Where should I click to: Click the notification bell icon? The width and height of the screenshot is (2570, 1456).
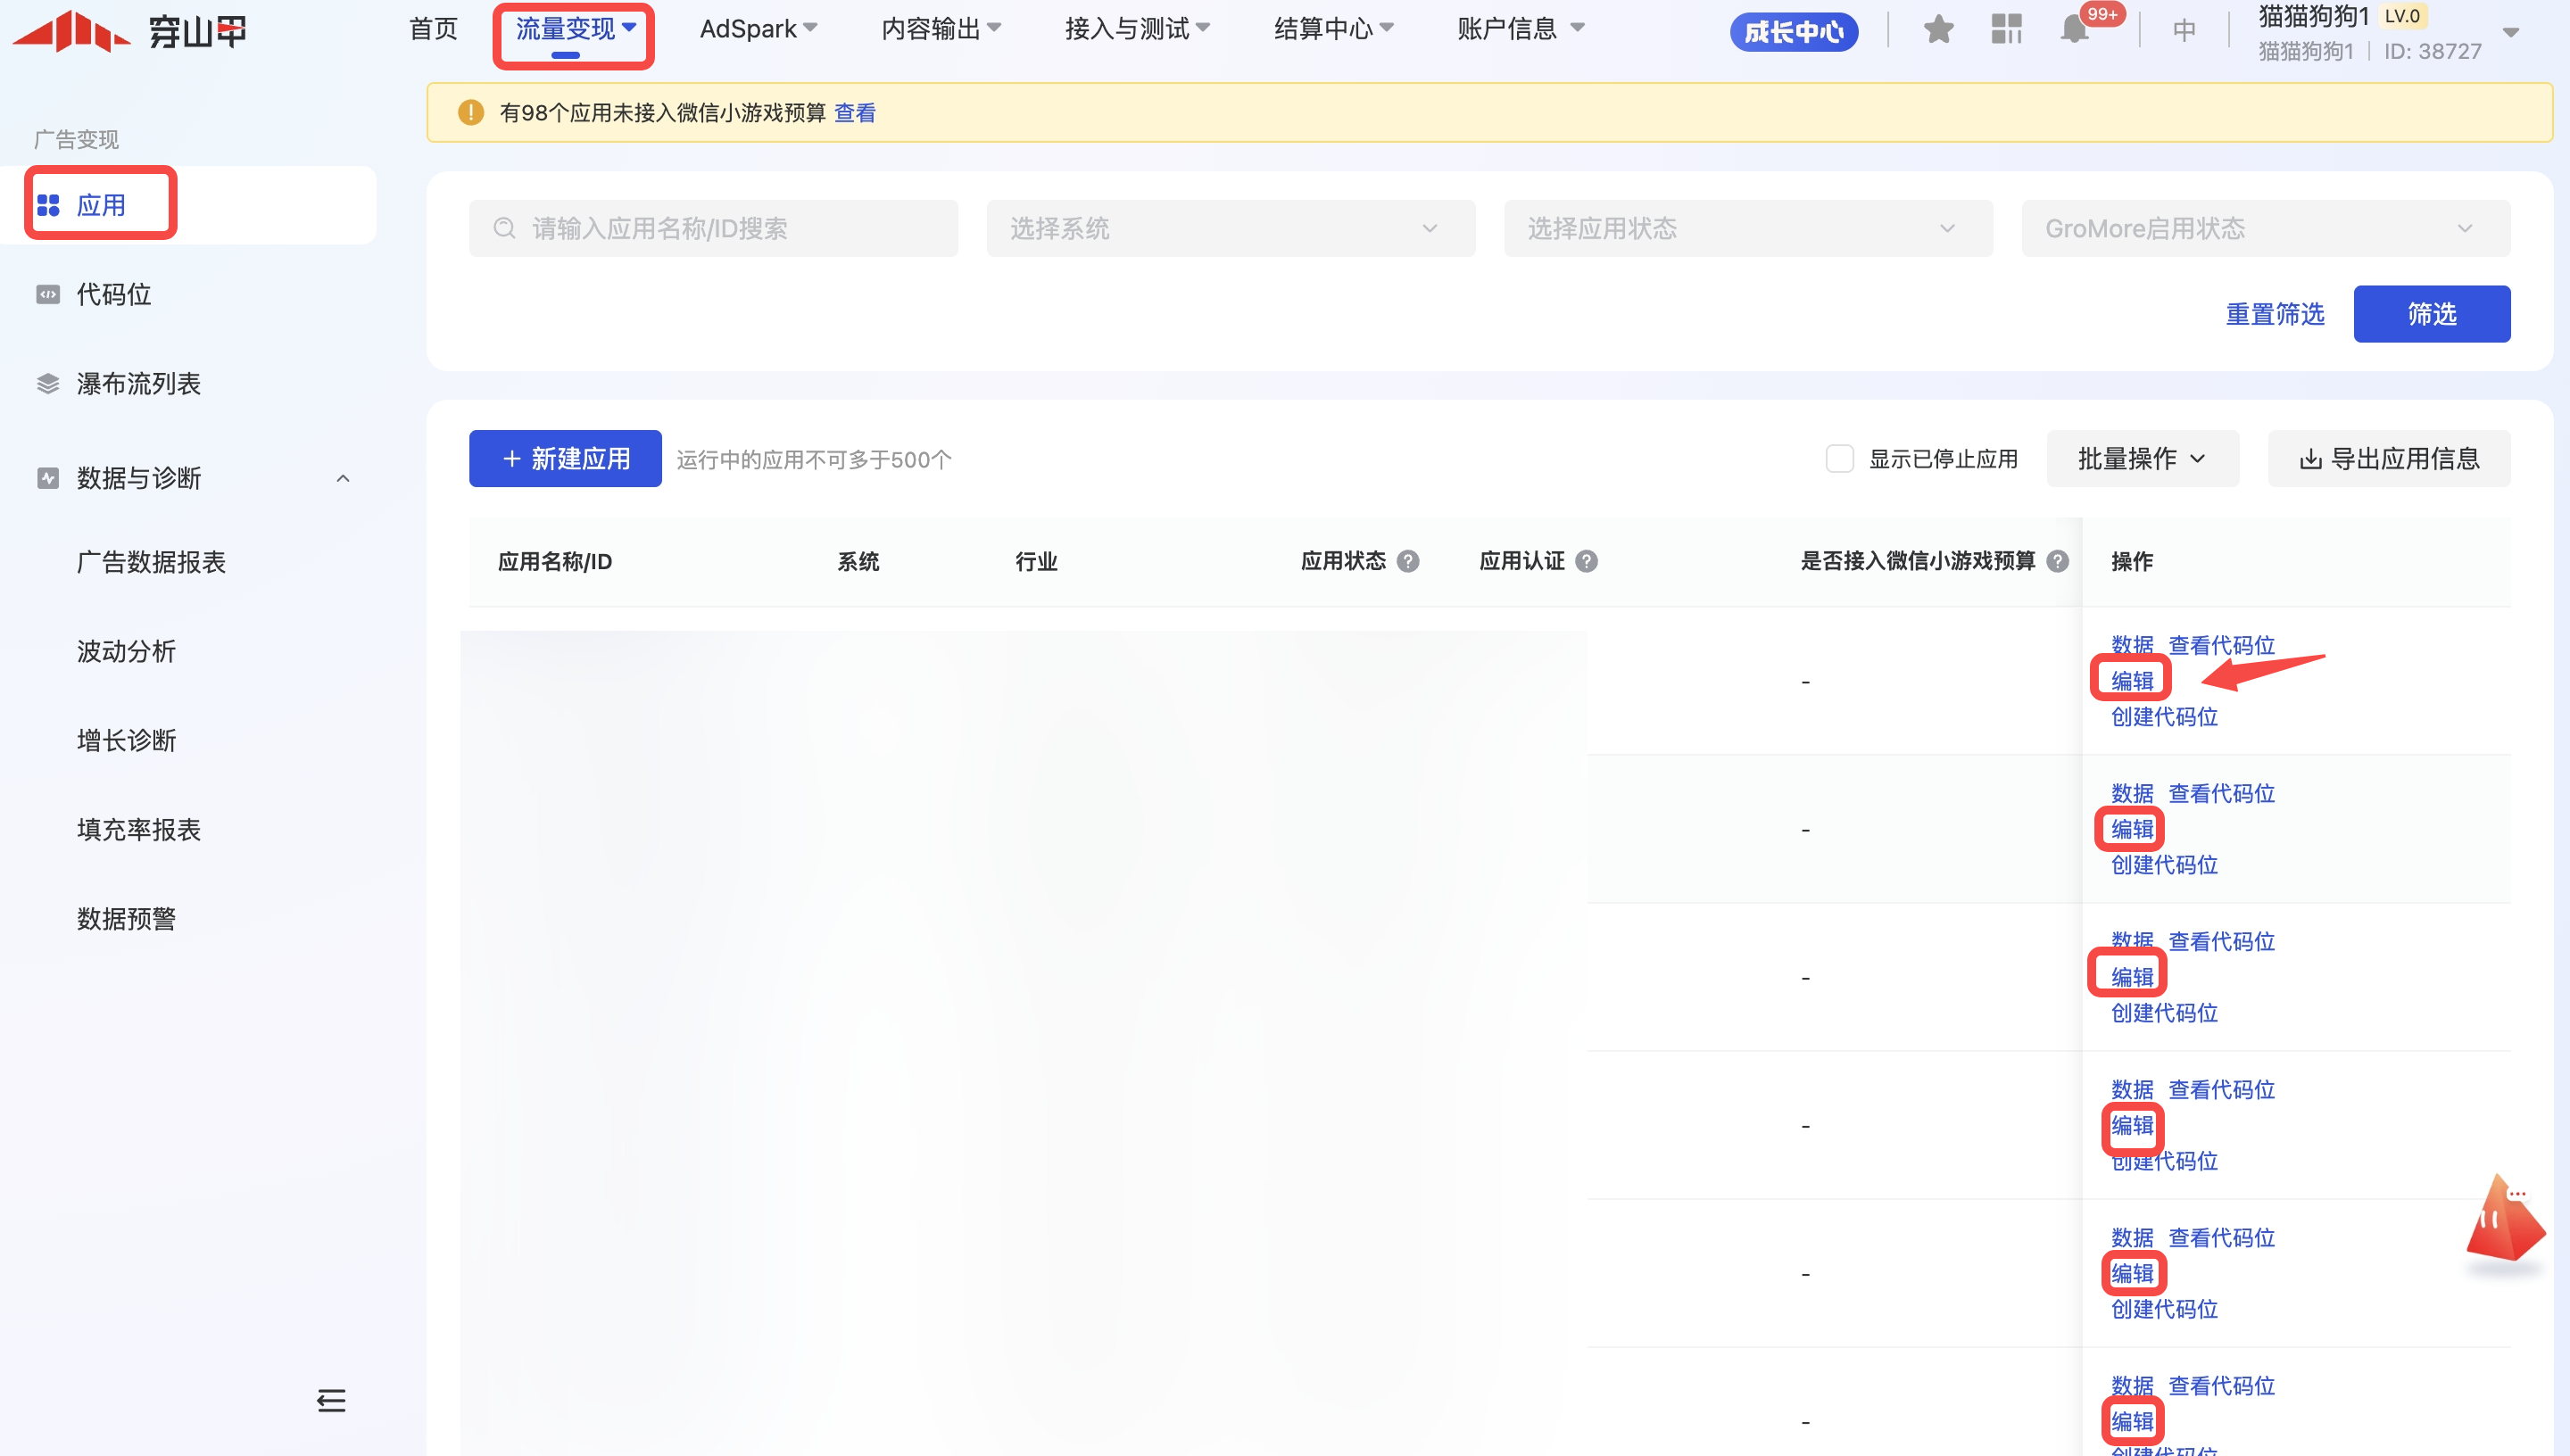pos(2074,30)
